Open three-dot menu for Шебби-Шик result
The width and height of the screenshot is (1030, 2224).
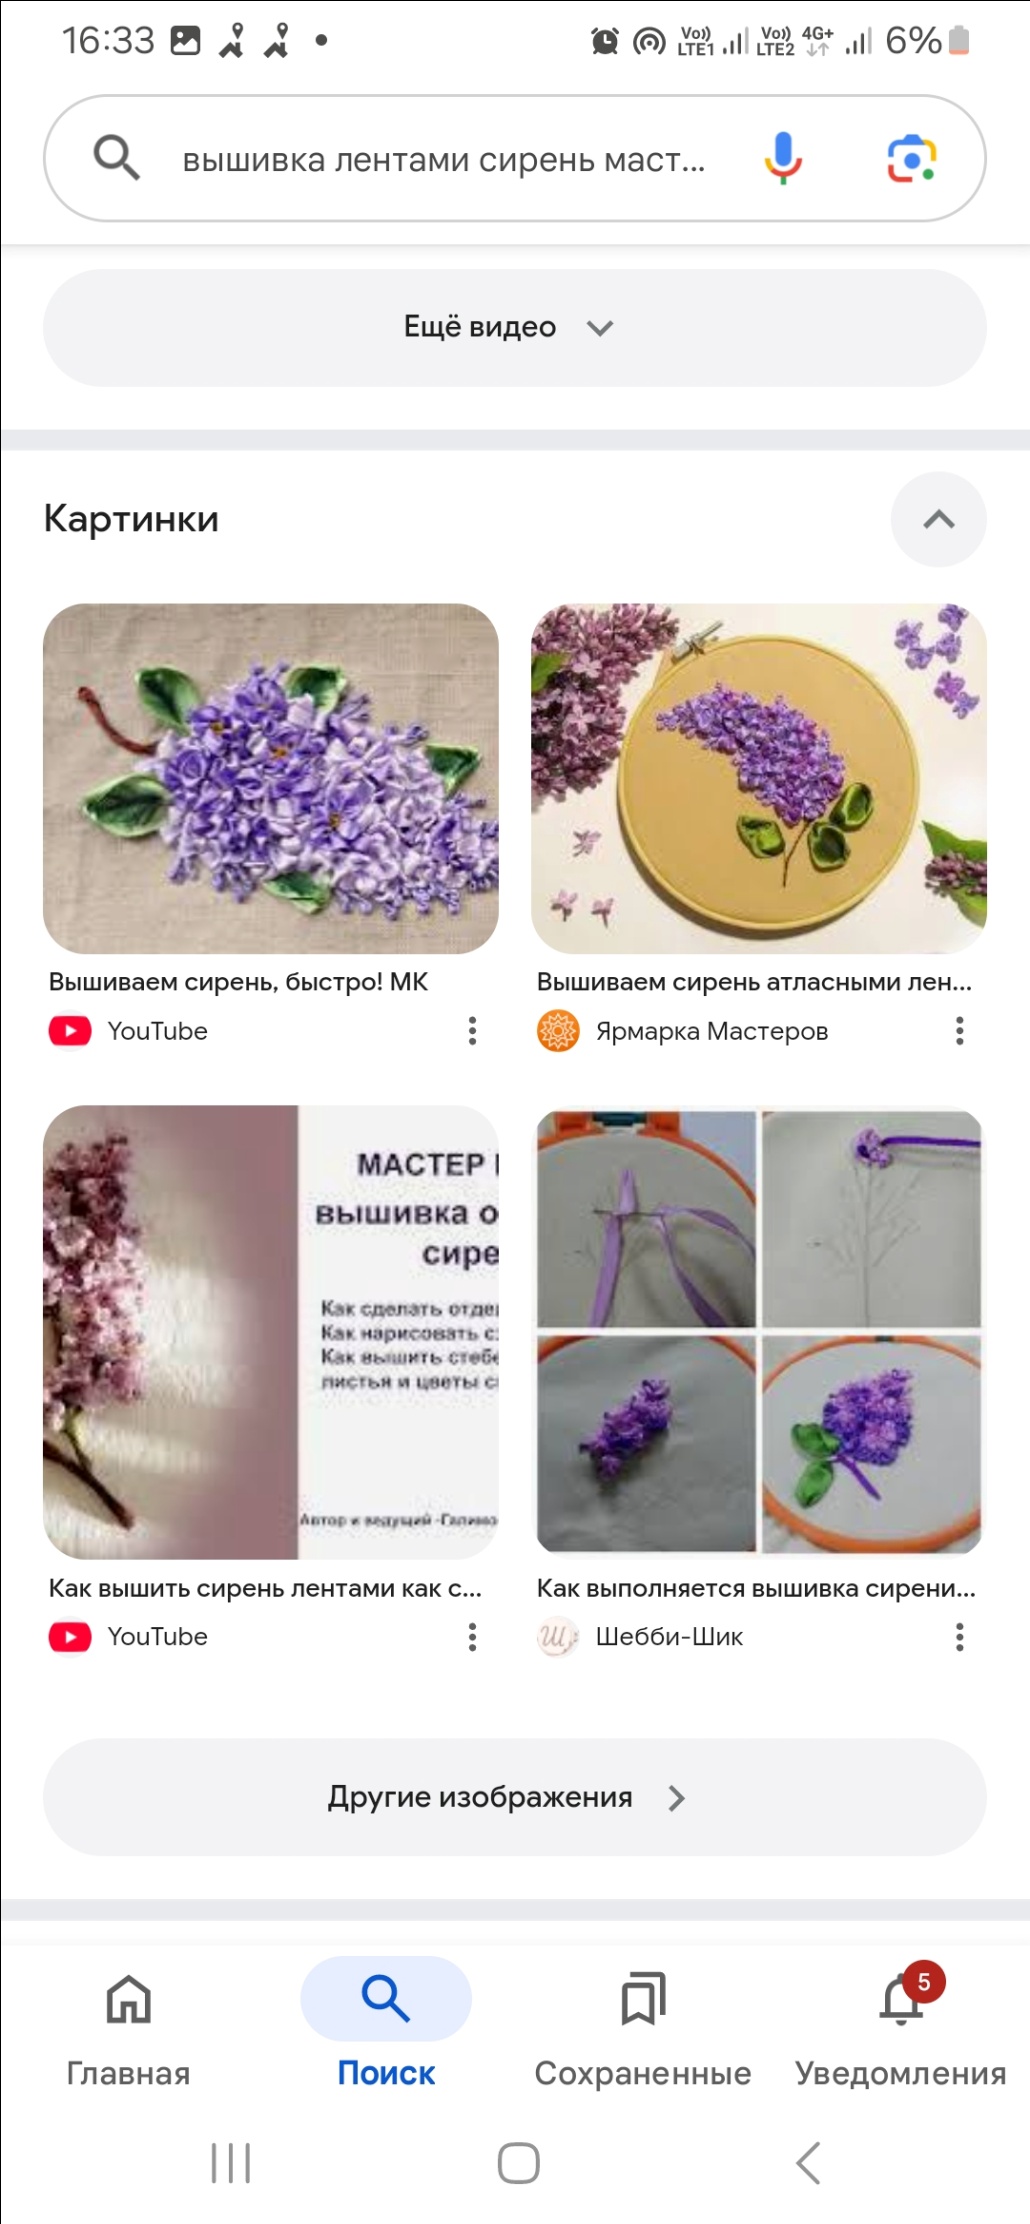click(x=959, y=1637)
